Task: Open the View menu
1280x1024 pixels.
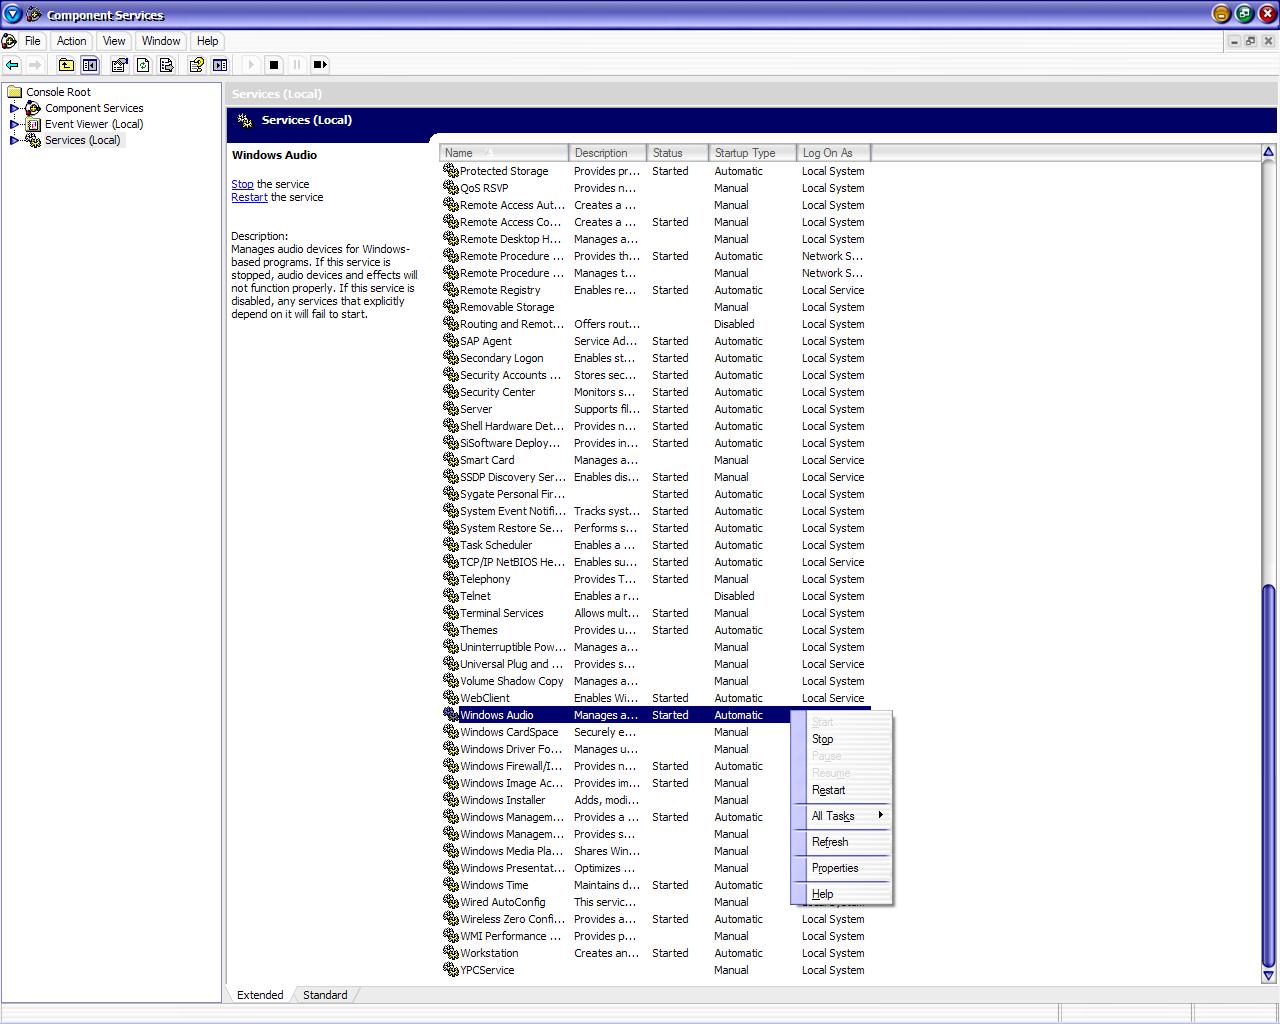Action: tap(114, 41)
